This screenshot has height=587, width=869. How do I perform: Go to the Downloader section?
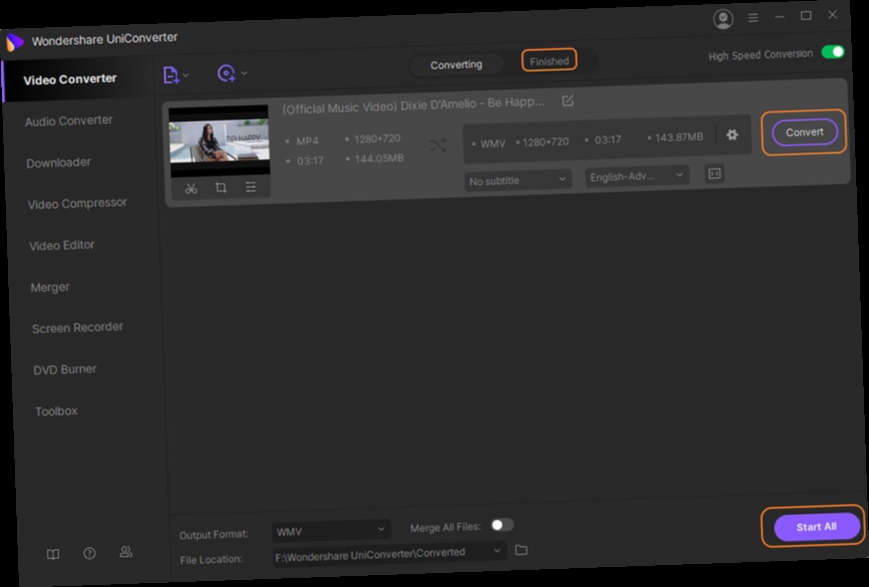click(58, 162)
